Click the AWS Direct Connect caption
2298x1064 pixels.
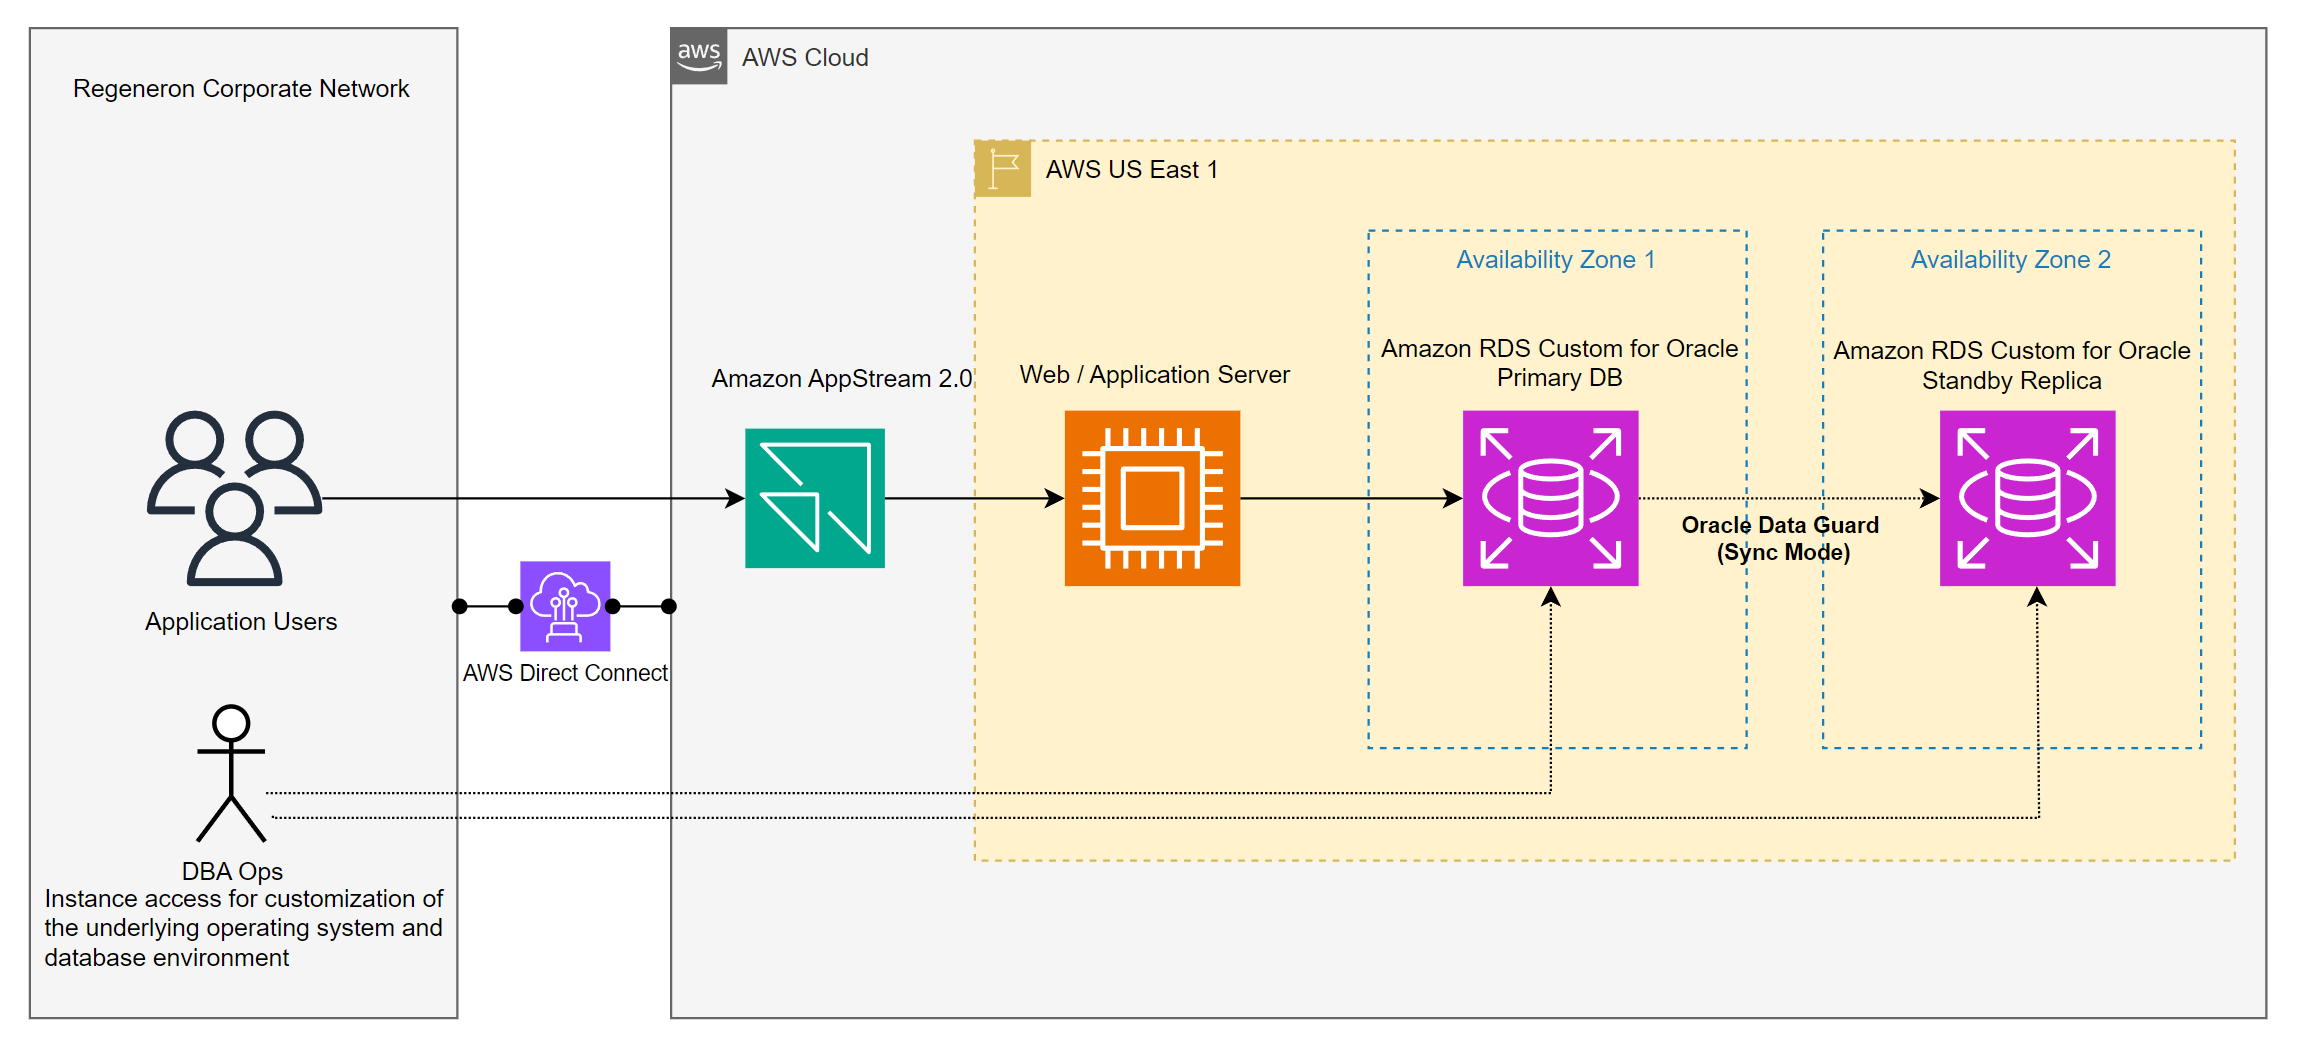pos(565,673)
